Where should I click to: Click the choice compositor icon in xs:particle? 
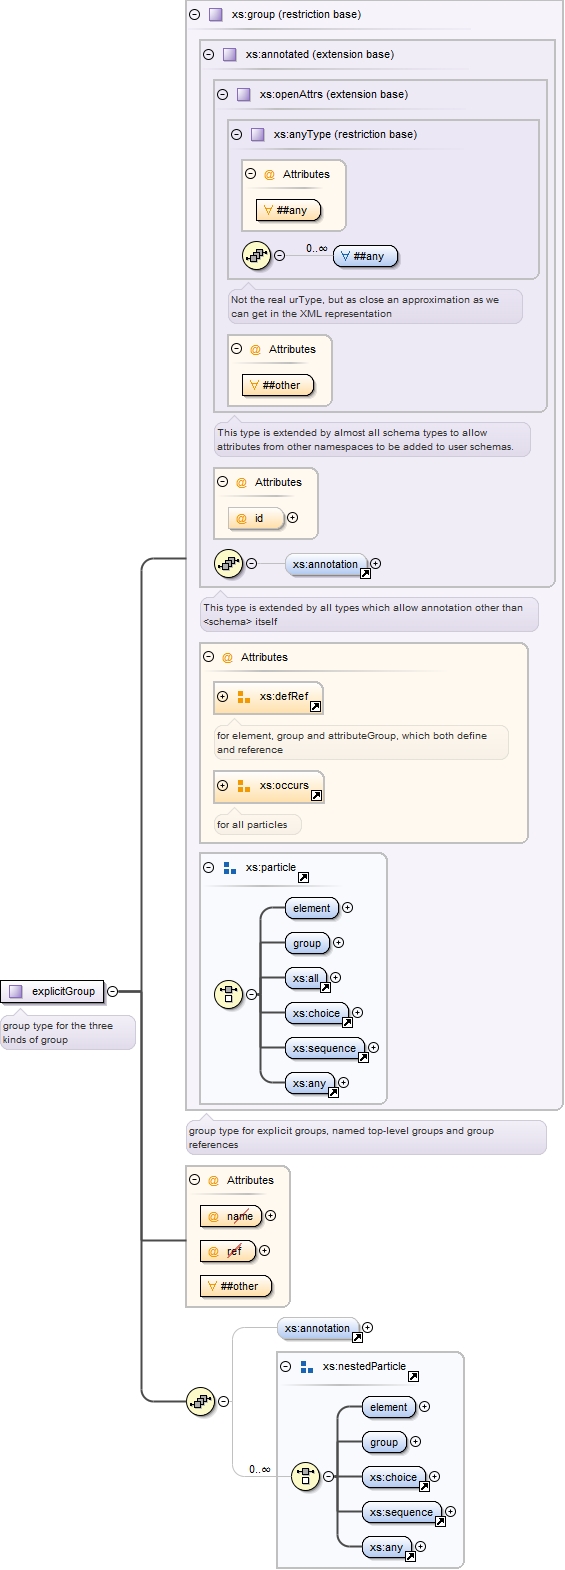point(229,994)
